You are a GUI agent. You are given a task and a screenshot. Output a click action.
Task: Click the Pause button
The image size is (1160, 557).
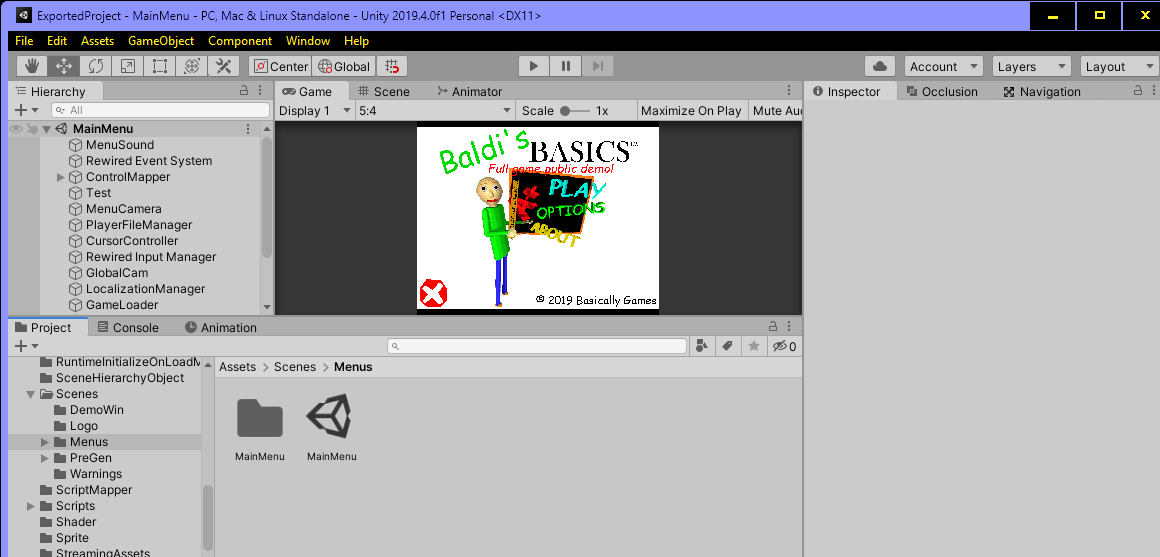pos(566,66)
